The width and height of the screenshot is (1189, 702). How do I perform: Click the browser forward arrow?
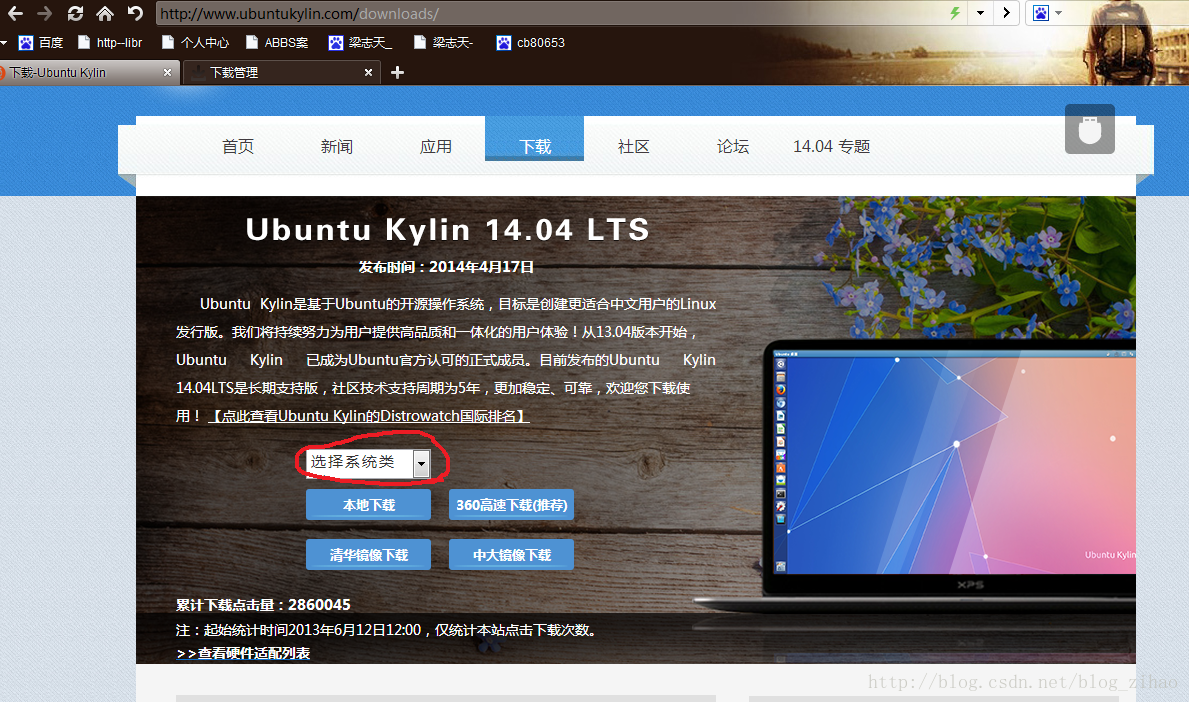(x=45, y=13)
